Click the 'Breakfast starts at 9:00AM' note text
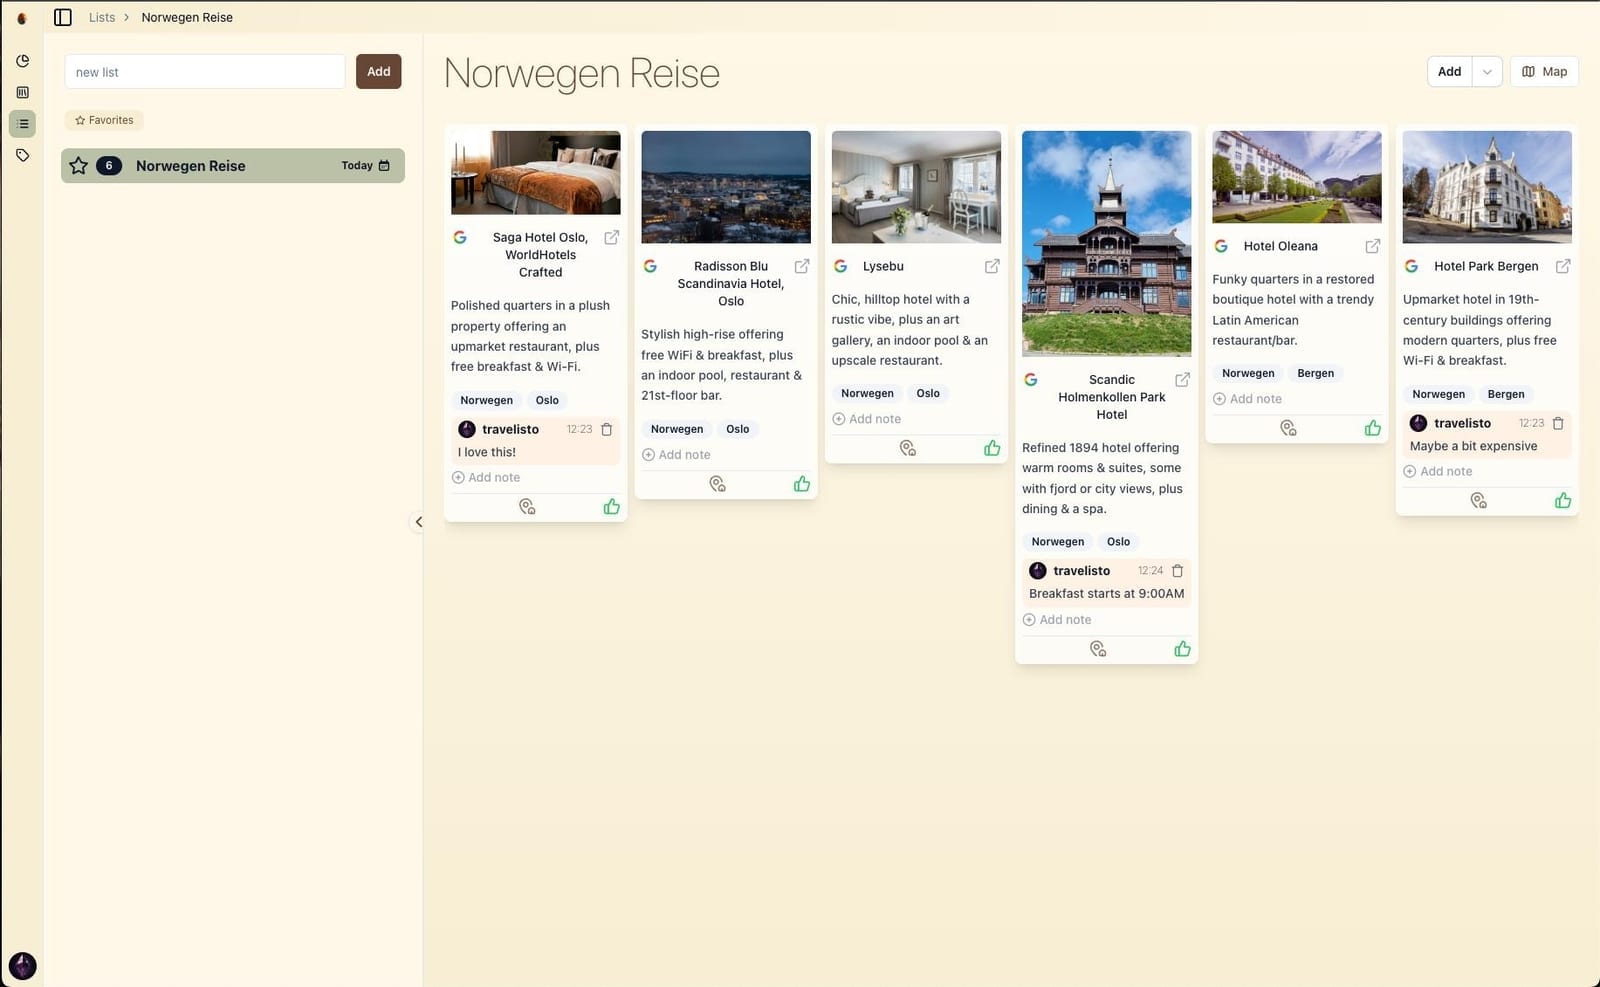The width and height of the screenshot is (1600, 987). pyautogui.click(x=1106, y=594)
